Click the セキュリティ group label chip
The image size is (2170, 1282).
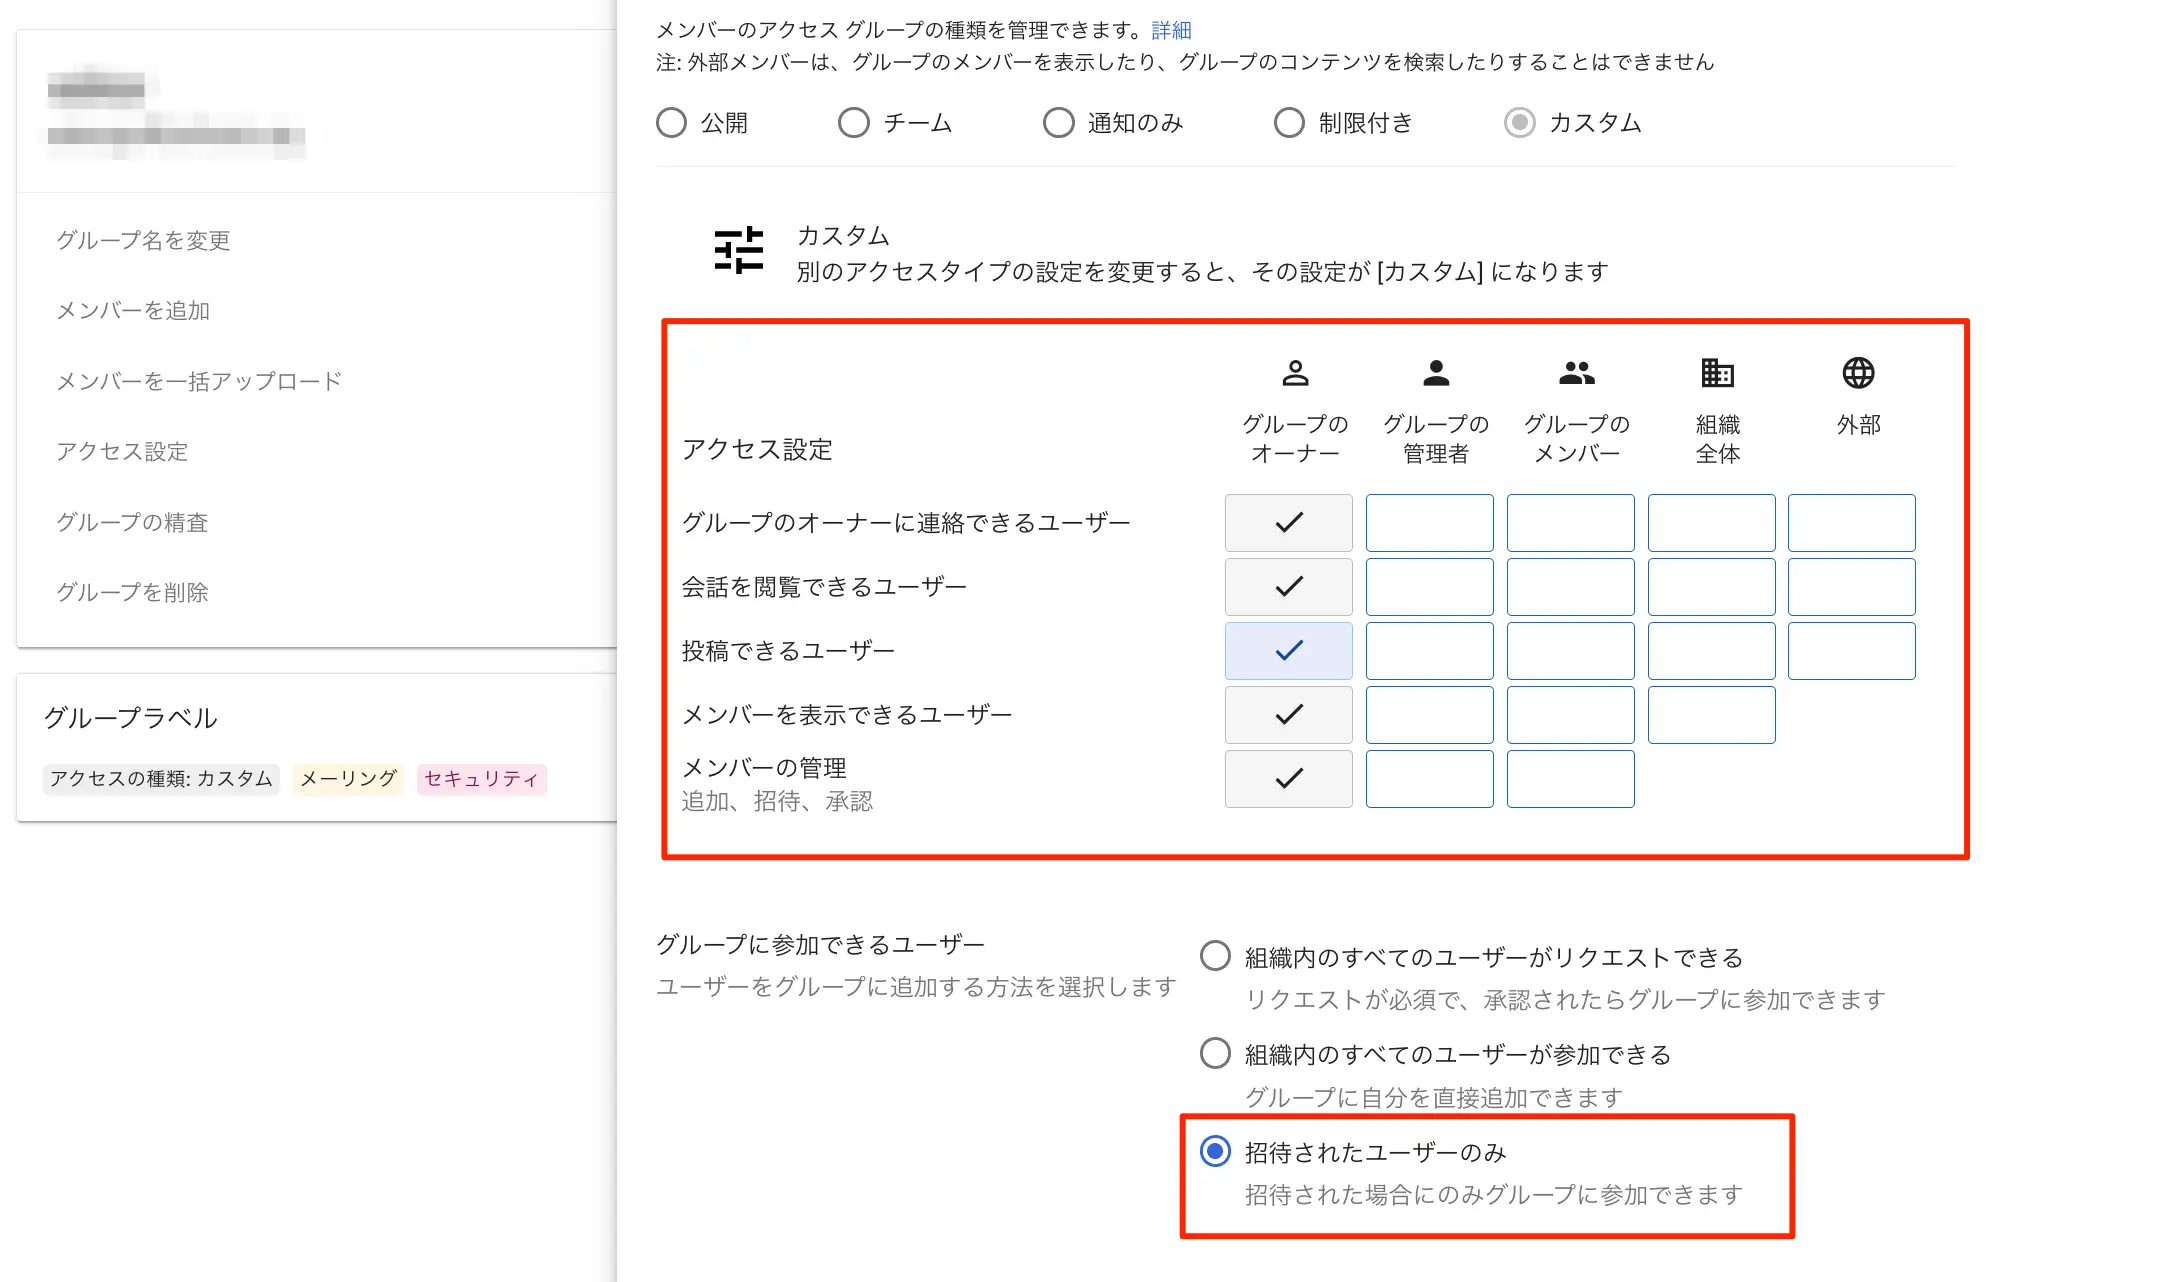click(481, 779)
